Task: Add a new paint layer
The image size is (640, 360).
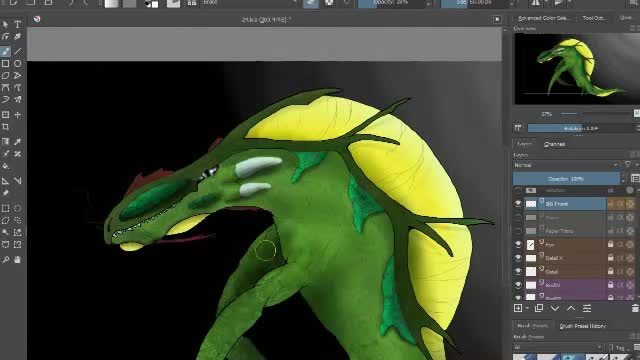Action: [518, 308]
